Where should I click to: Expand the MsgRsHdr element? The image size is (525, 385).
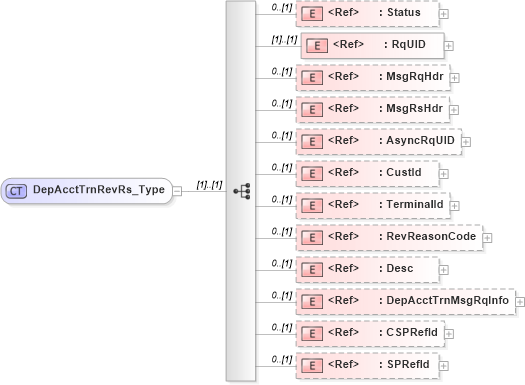(x=454, y=110)
